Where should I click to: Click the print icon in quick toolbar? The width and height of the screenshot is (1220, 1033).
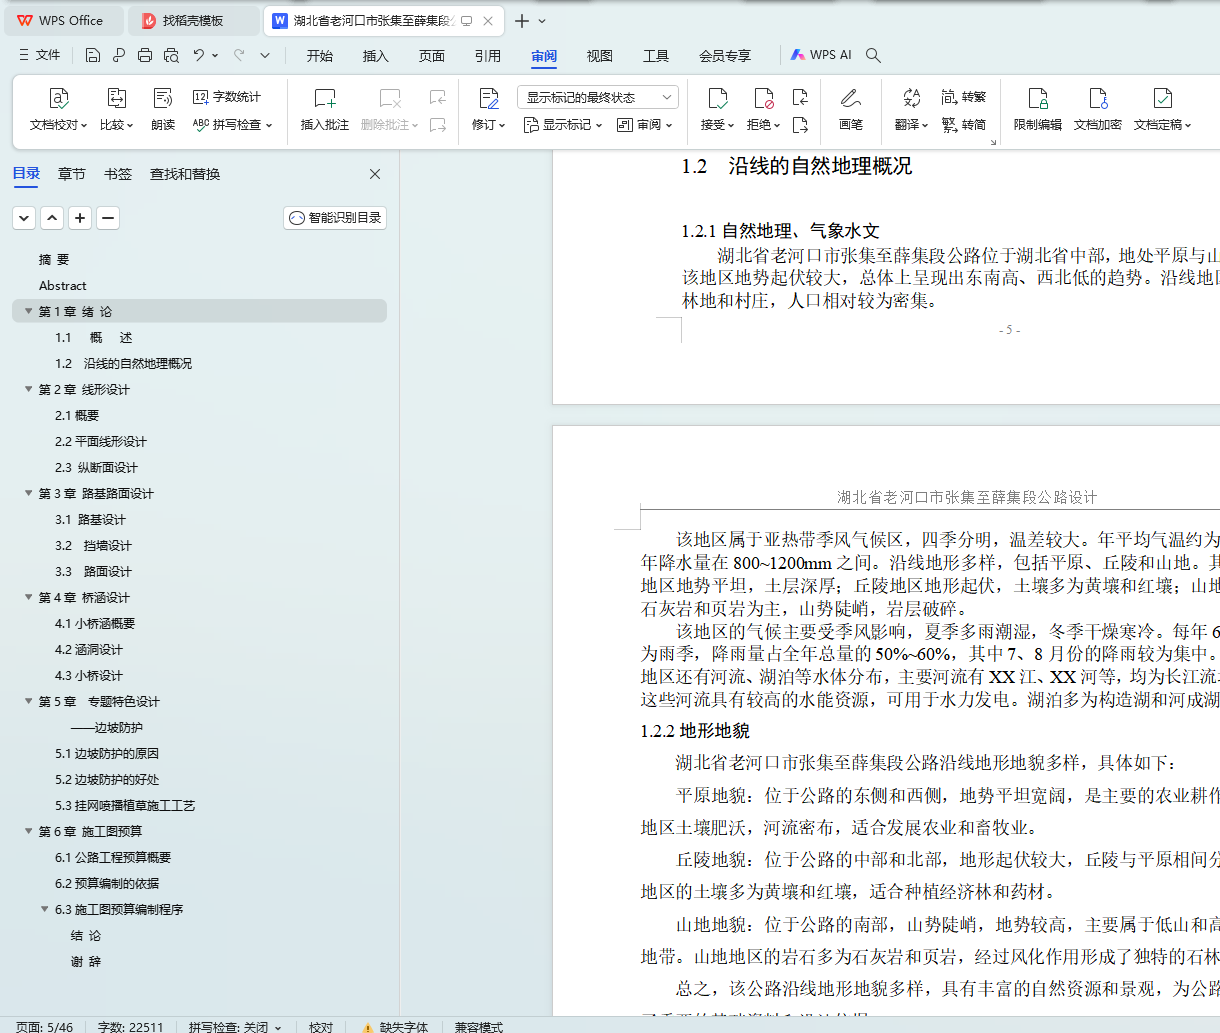pos(145,55)
